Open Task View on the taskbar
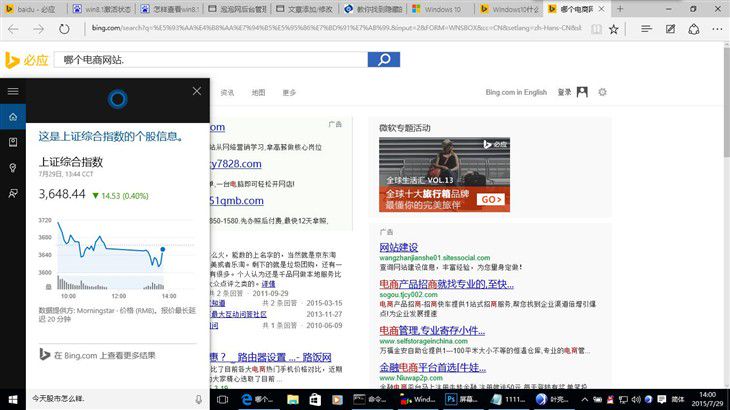Screen dimensions: 730x410 coord(223,399)
